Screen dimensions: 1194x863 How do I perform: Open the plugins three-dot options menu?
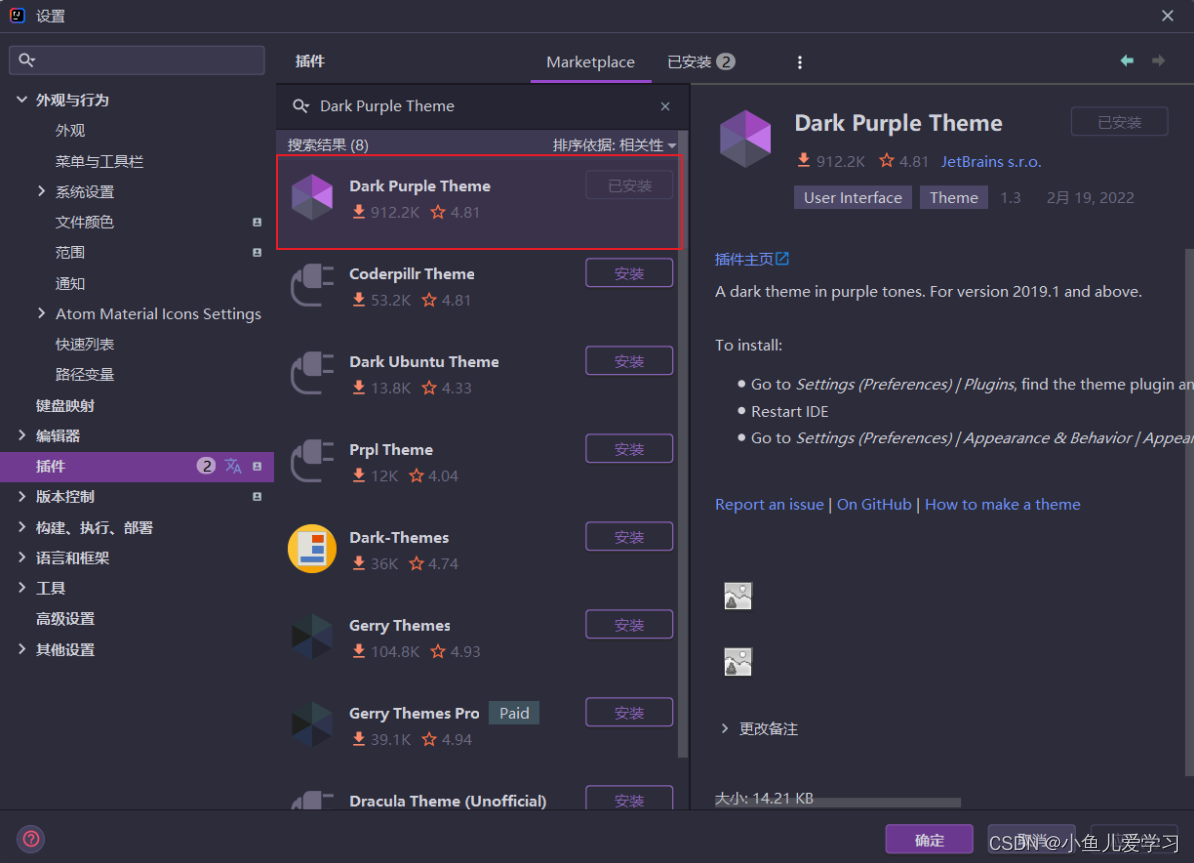800,62
